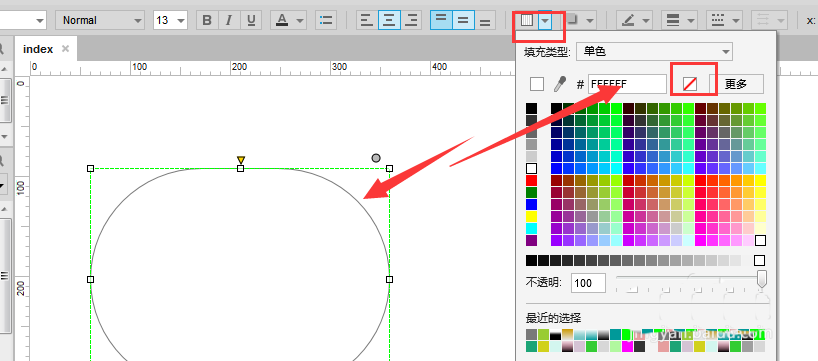The width and height of the screenshot is (818, 361).
Task: Click the top-left corner handle of the shape
Action: (90, 169)
